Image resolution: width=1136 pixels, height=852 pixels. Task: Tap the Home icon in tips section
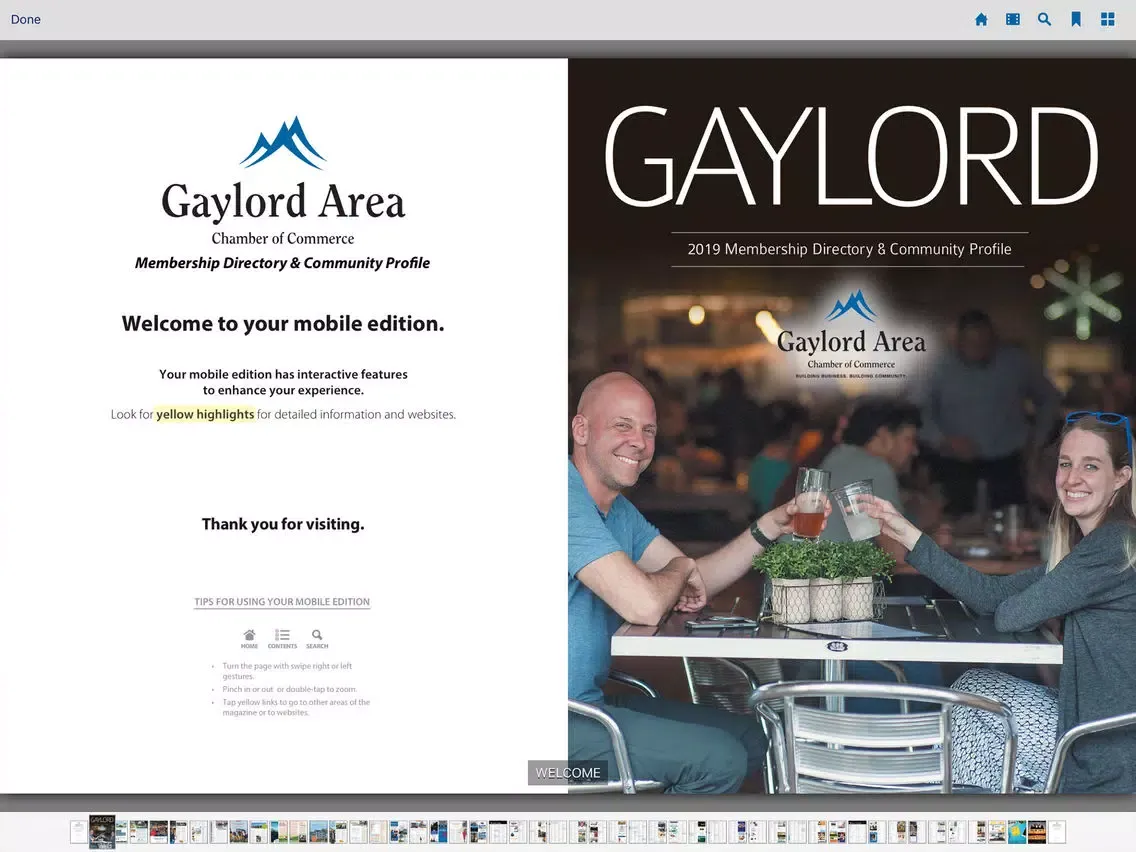(x=249, y=639)
